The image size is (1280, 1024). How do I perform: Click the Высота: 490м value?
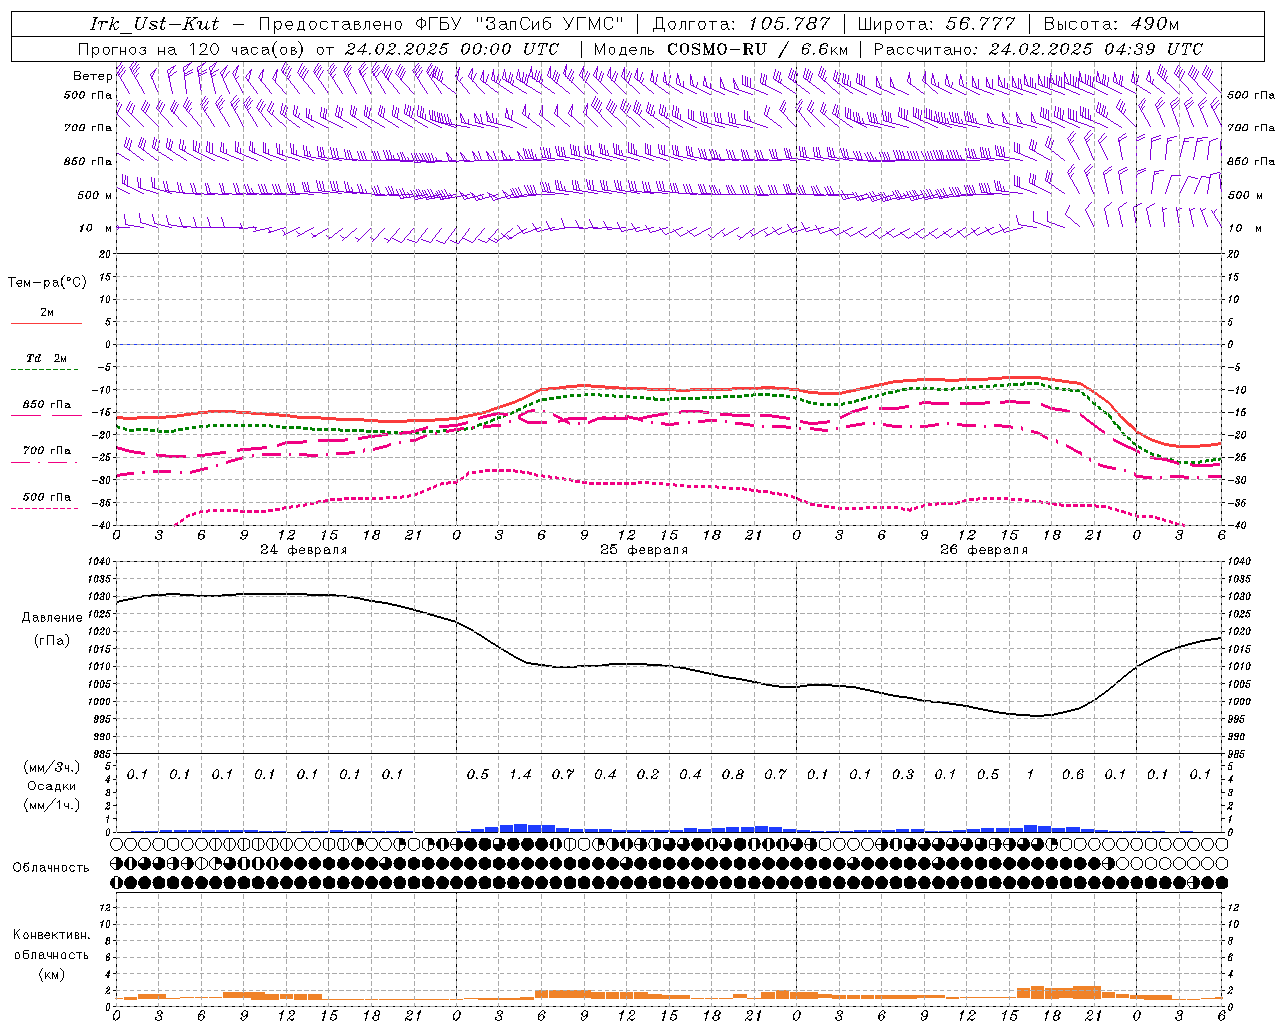pos(1111,24)
